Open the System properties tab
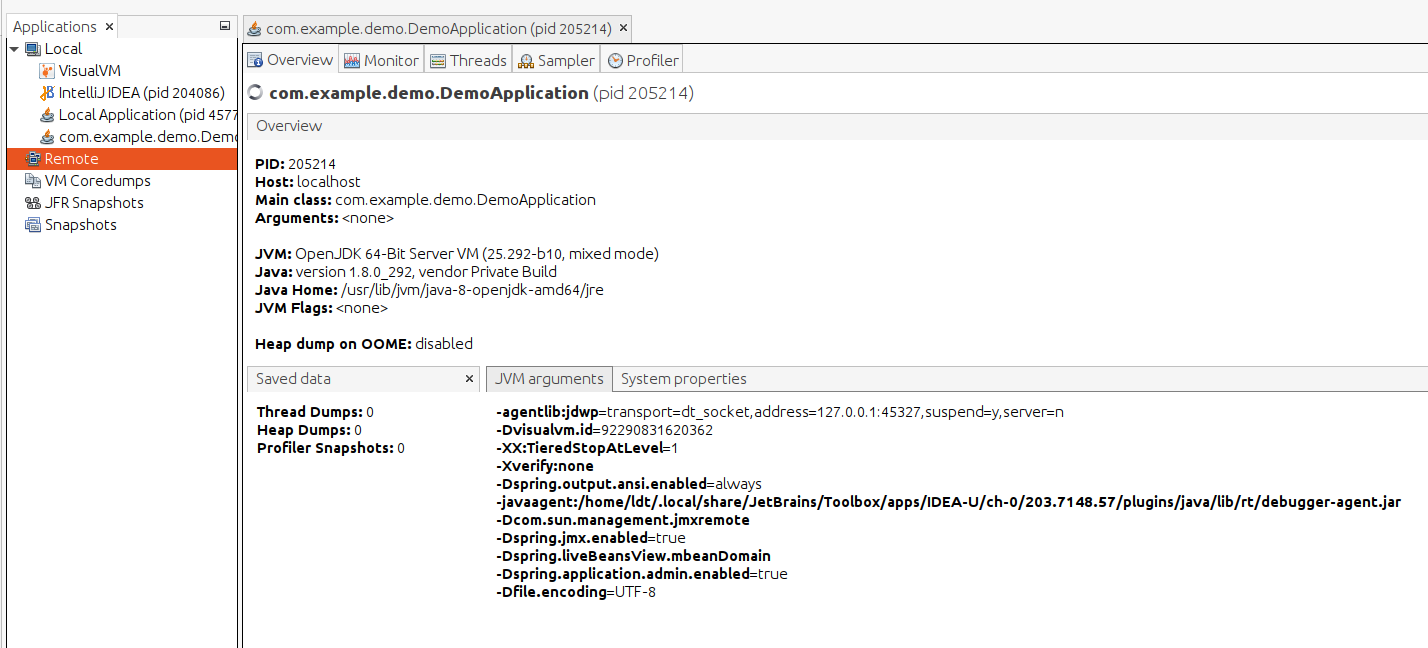1428x648 pixels. pyautogui.click(x=684, y=379)
